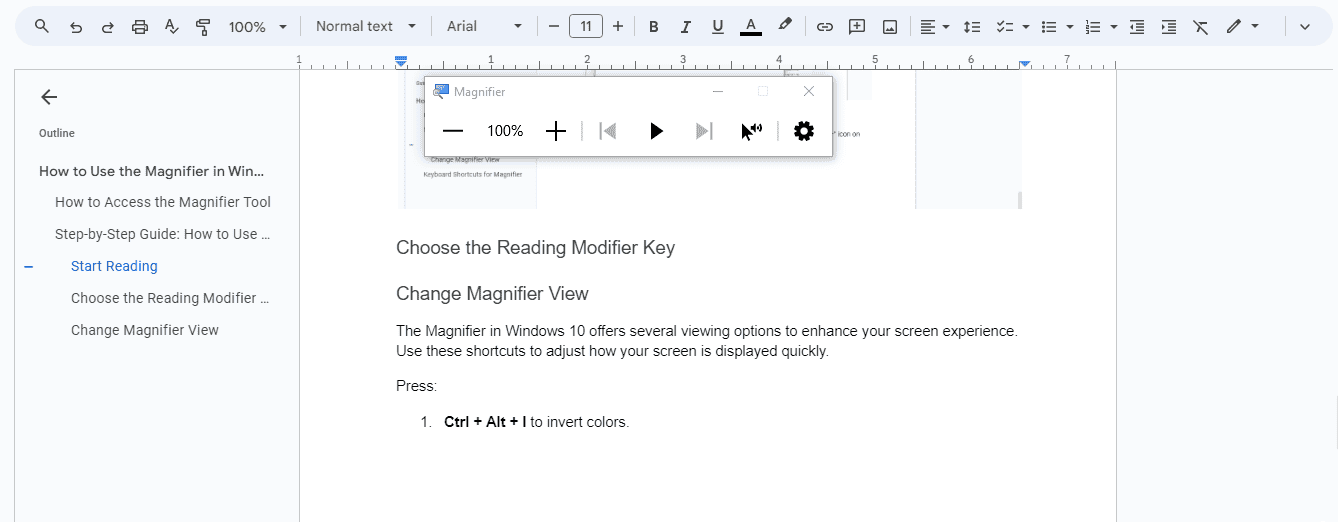
Task: Click the font size input field
Action: tap(586, 27)
